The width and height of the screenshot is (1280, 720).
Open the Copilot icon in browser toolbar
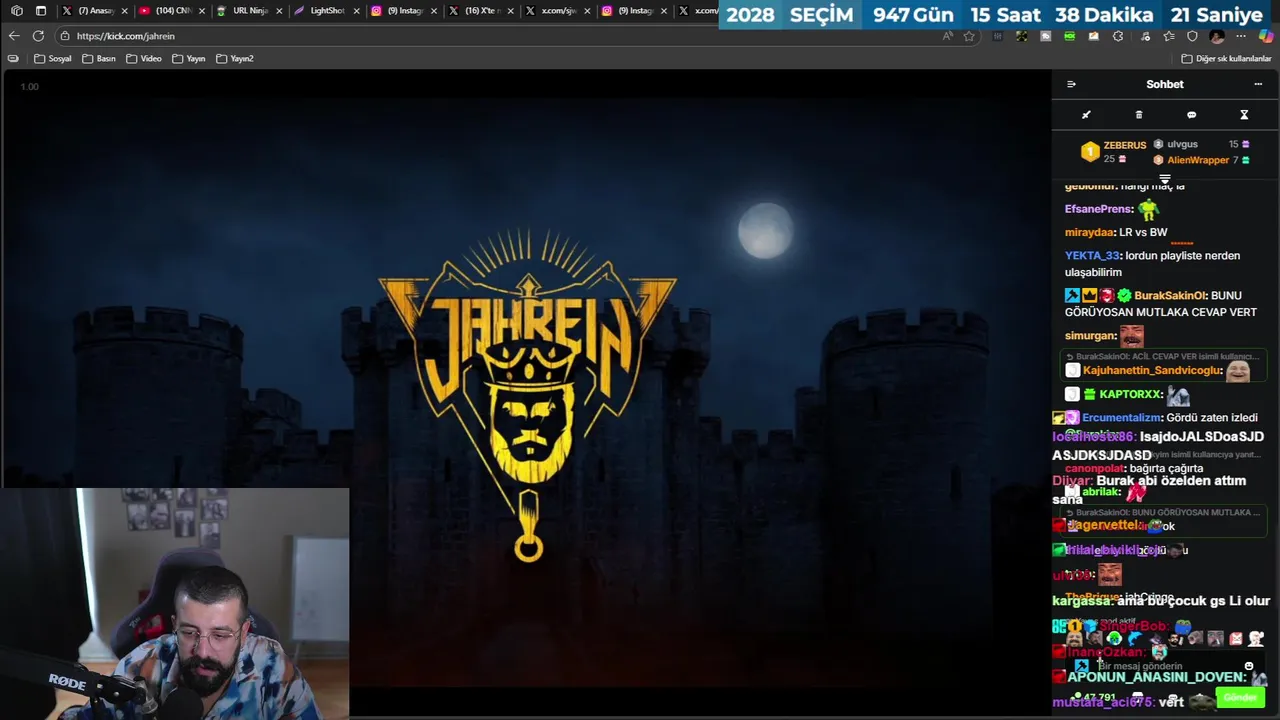point(1266,36)
